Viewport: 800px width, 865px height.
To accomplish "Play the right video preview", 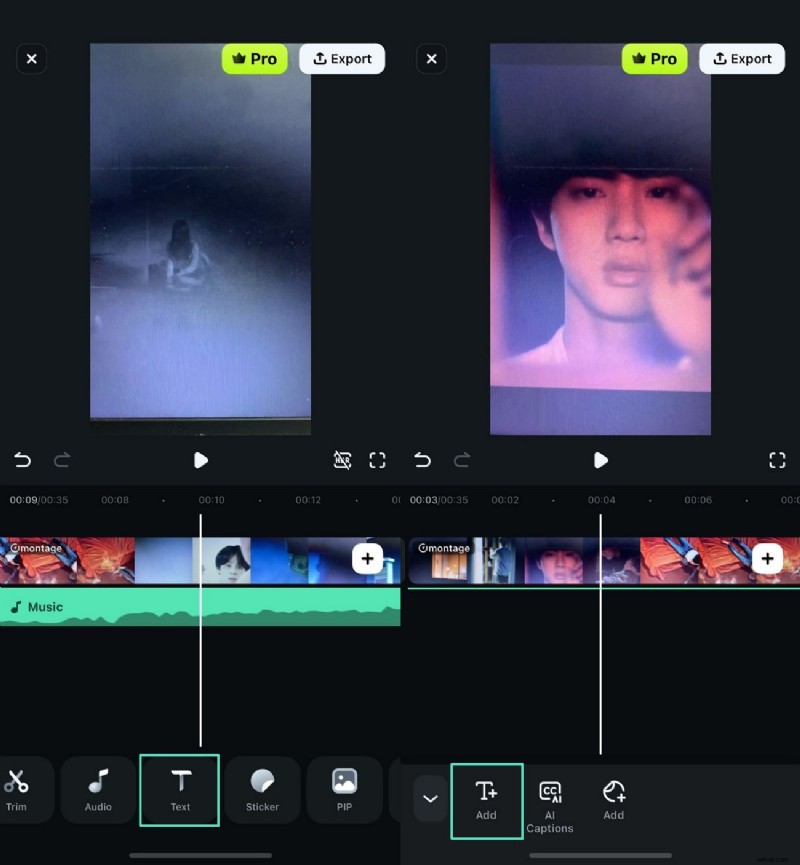I will coord(600,460).
